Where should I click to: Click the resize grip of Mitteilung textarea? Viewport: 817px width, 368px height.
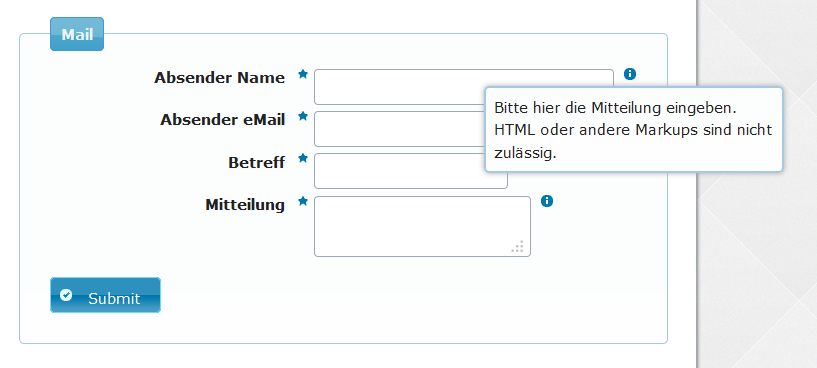[517, 247]
